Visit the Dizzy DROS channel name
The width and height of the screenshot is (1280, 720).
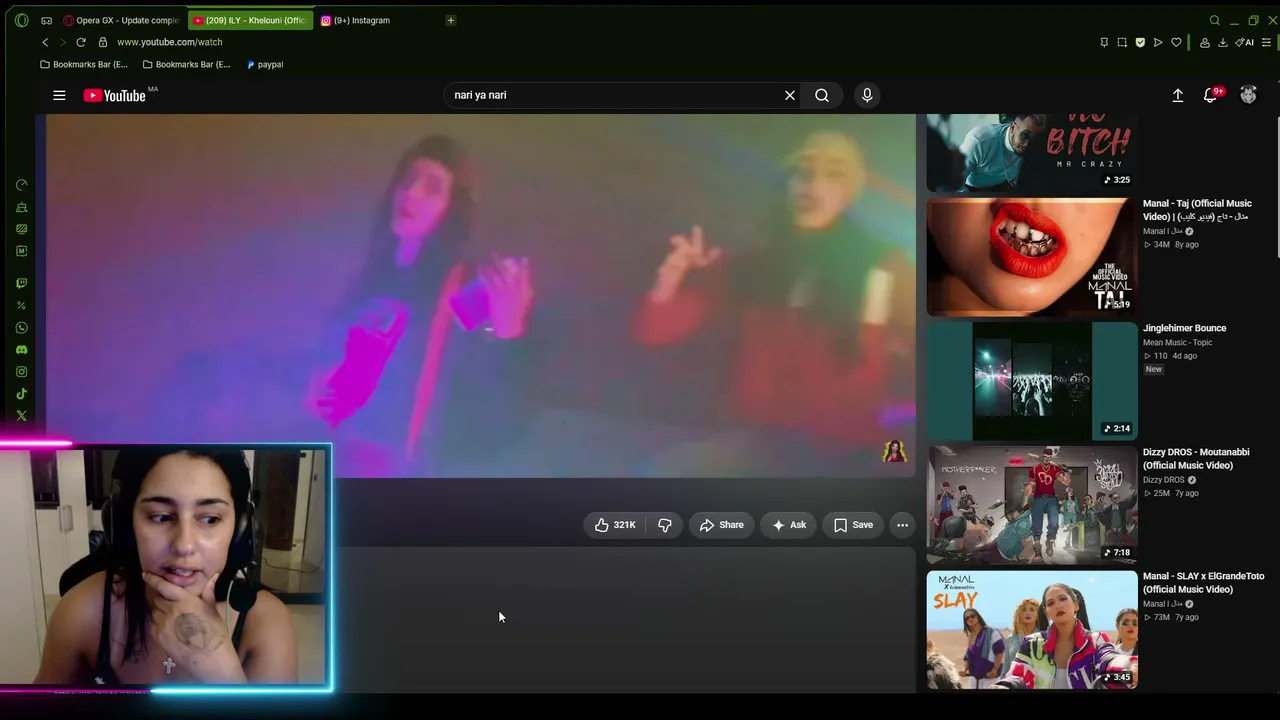click(1163, 480)
